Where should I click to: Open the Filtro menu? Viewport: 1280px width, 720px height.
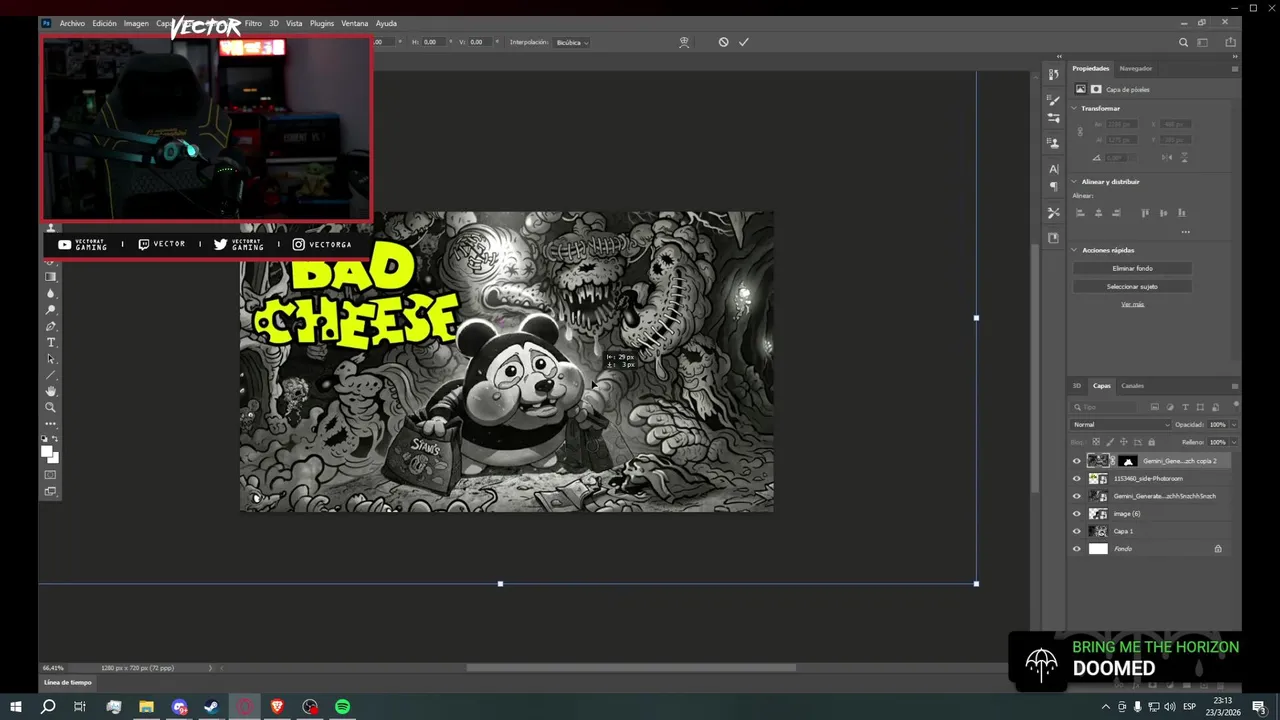253,23
